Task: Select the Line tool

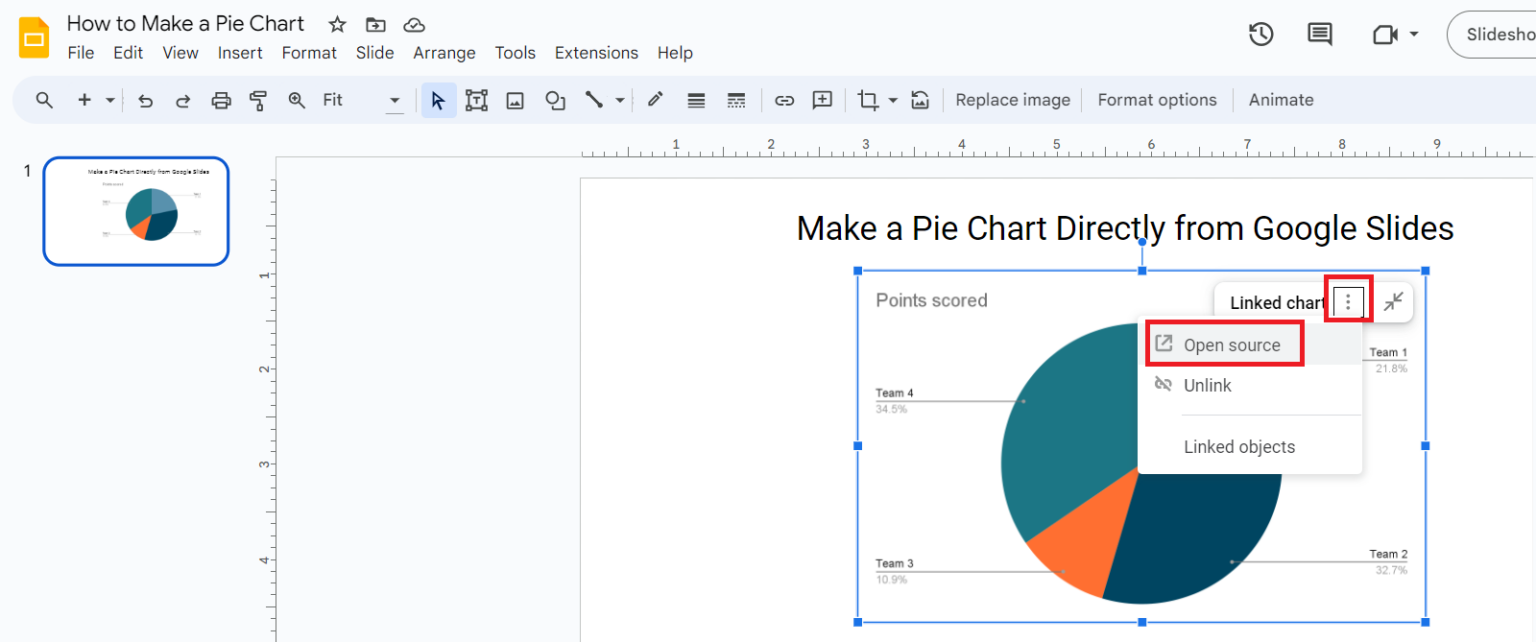Action: (x=594, y=100)
